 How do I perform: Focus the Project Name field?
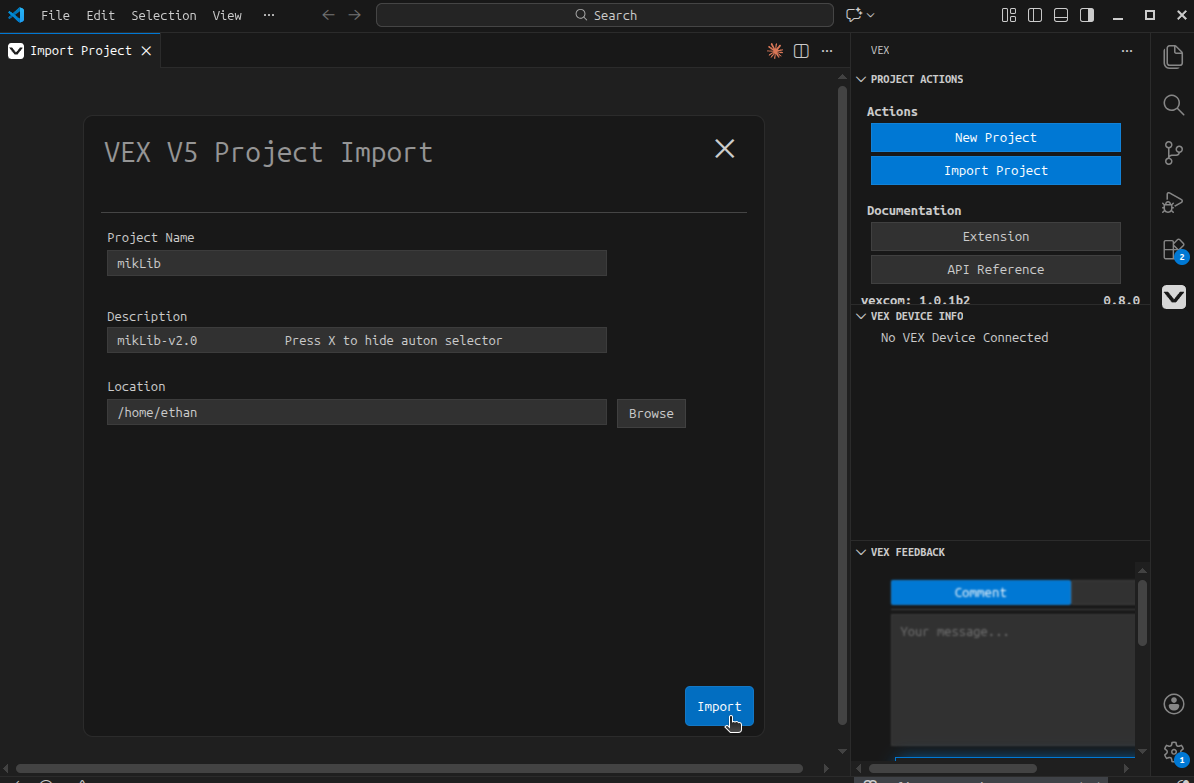pyautogui.click(x=356, y=263)
